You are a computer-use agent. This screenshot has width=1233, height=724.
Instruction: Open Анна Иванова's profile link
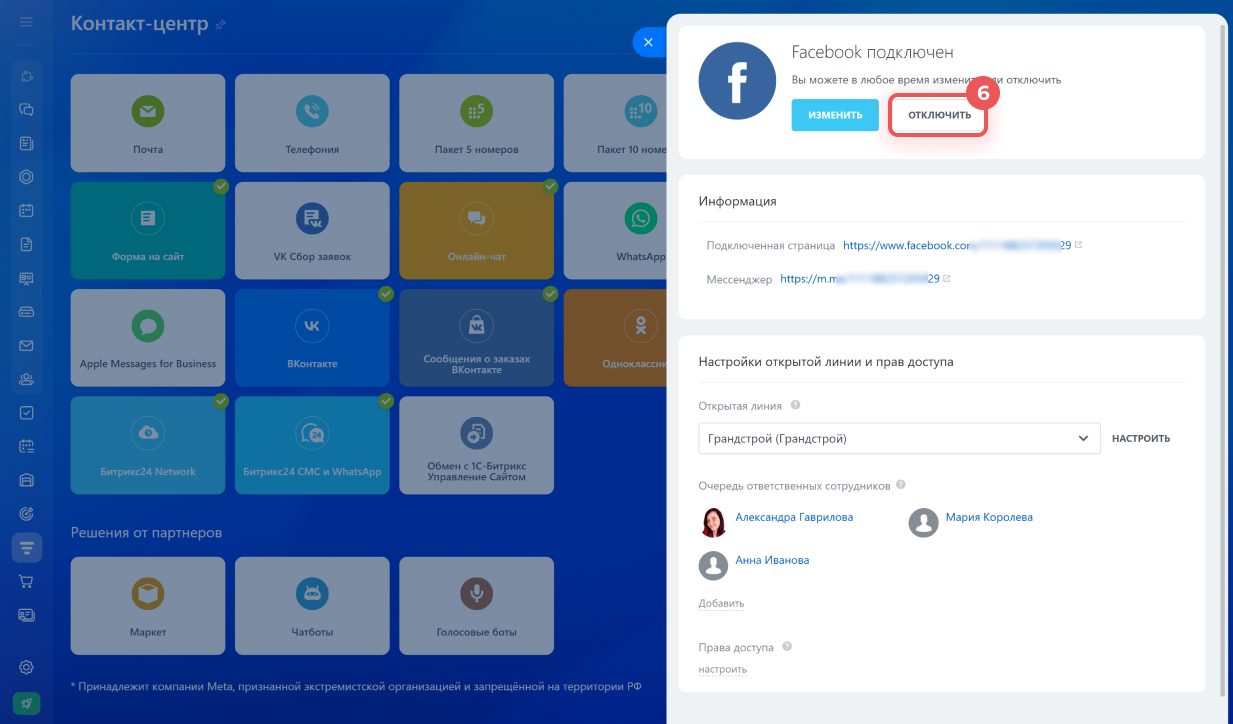pos(772,561)
